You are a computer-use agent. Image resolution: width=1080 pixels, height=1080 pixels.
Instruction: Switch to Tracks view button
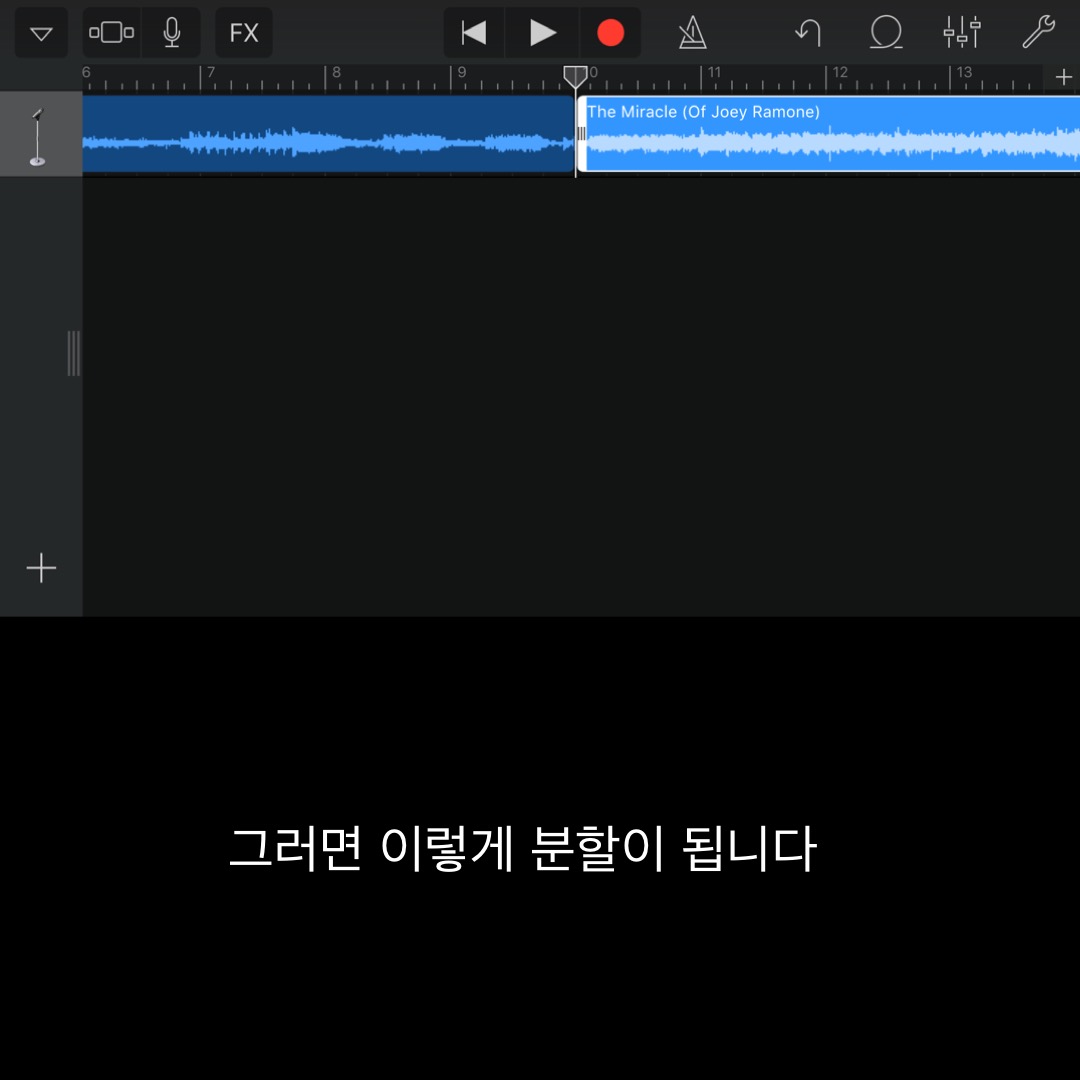point(112,33)
